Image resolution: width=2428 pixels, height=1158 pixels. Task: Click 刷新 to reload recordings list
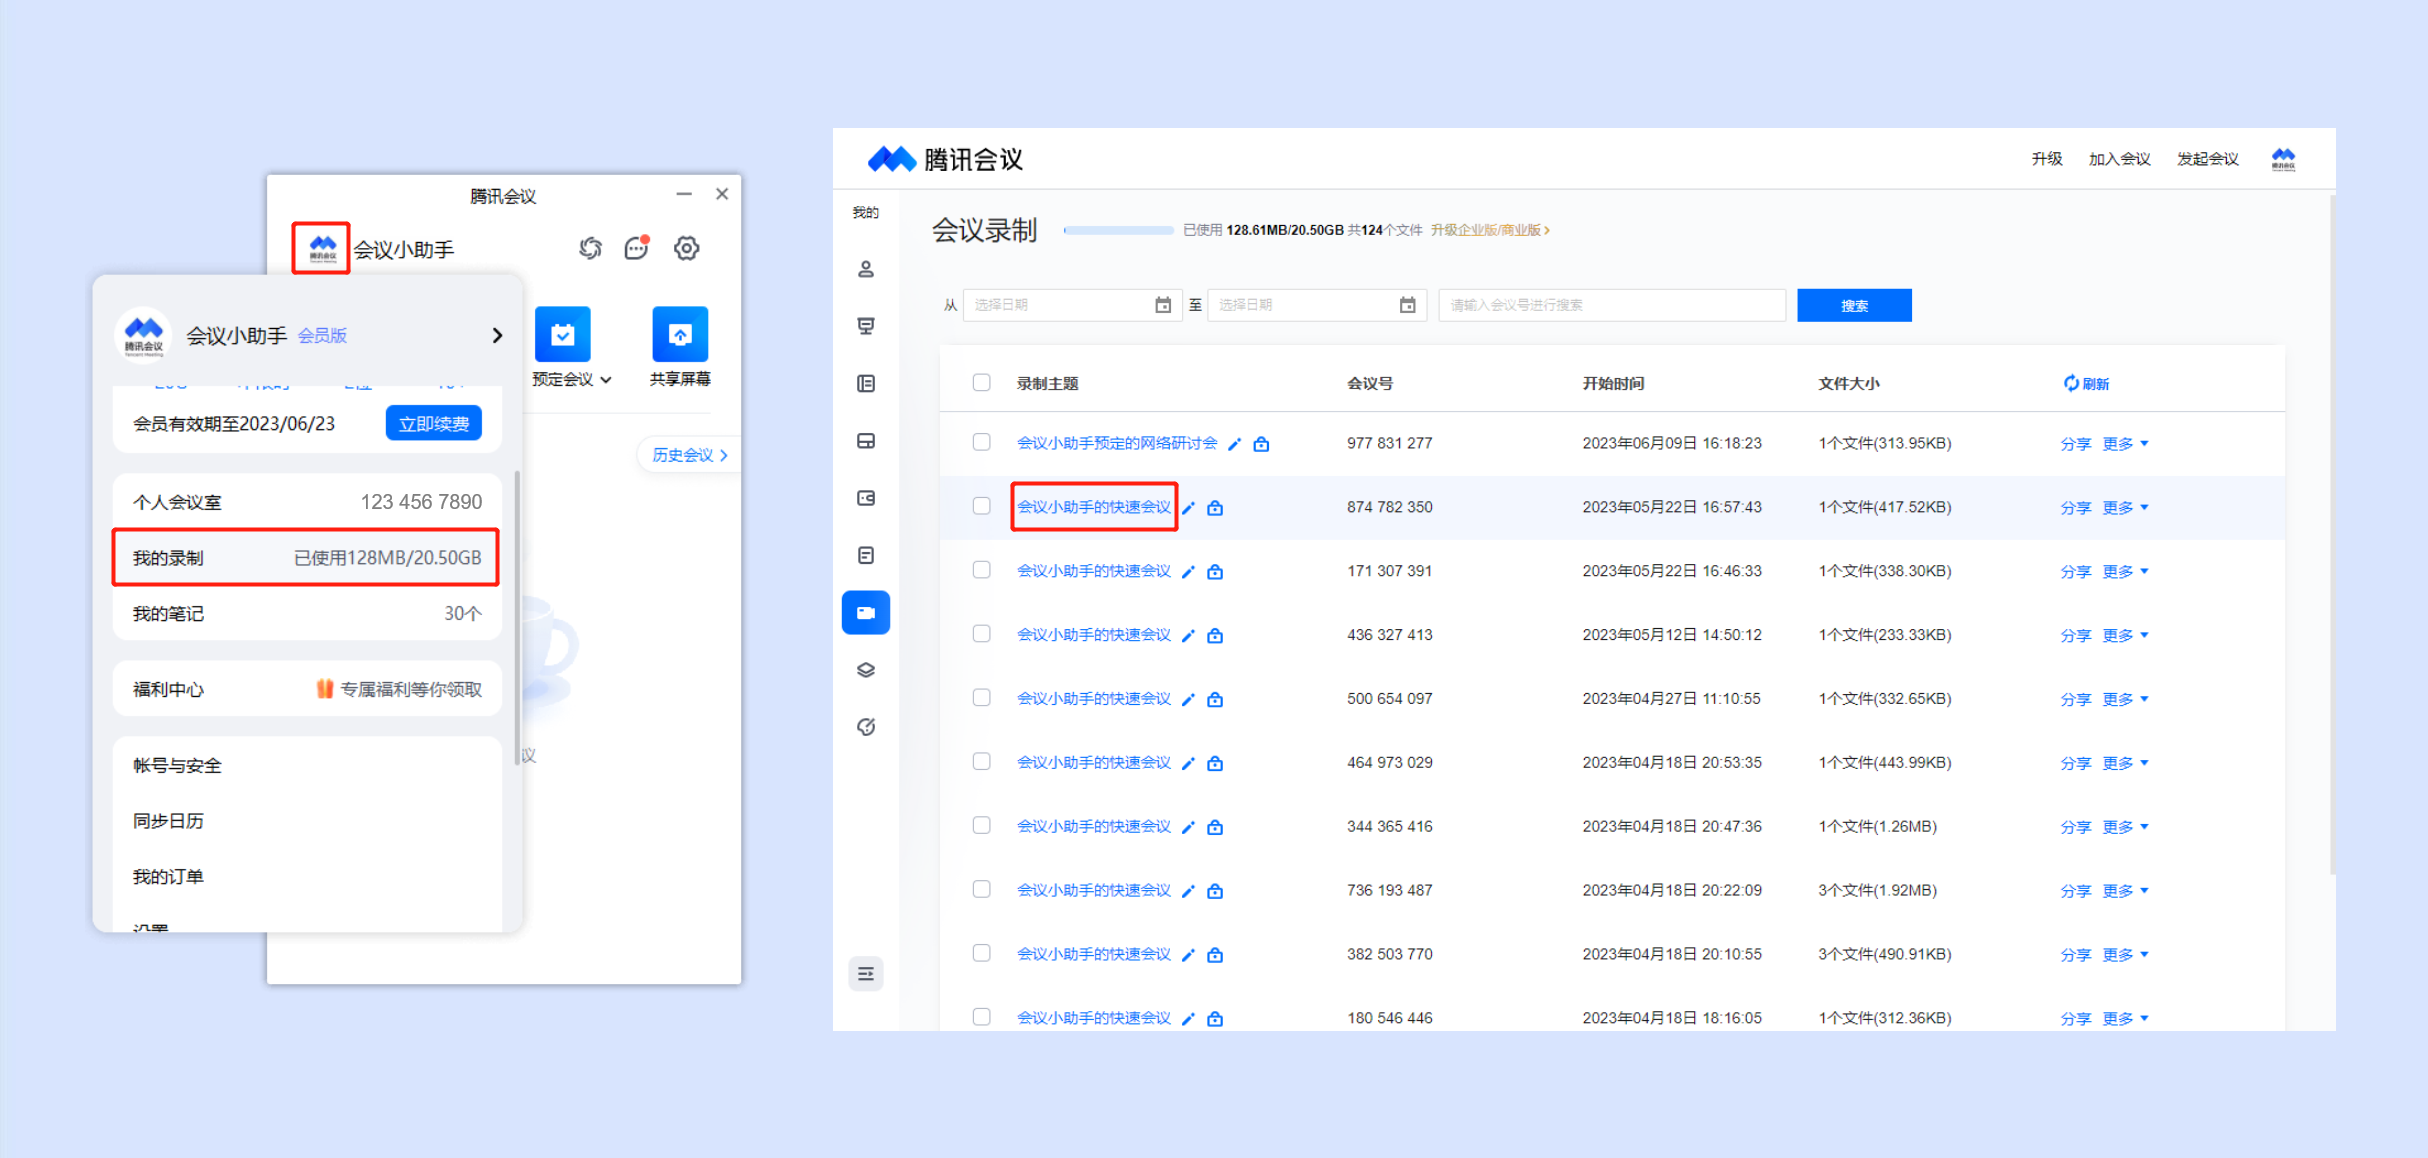click(2086, 383)
